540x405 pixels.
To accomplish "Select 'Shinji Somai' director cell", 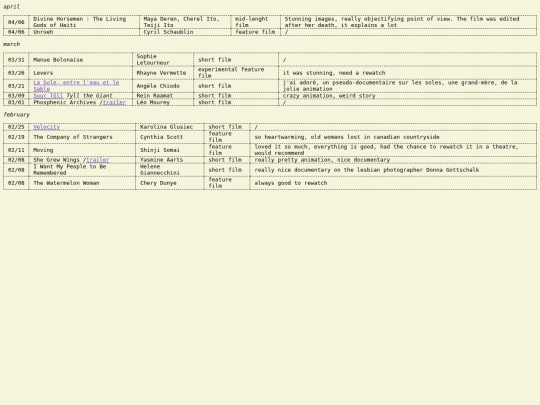I will tap(170, 150).
